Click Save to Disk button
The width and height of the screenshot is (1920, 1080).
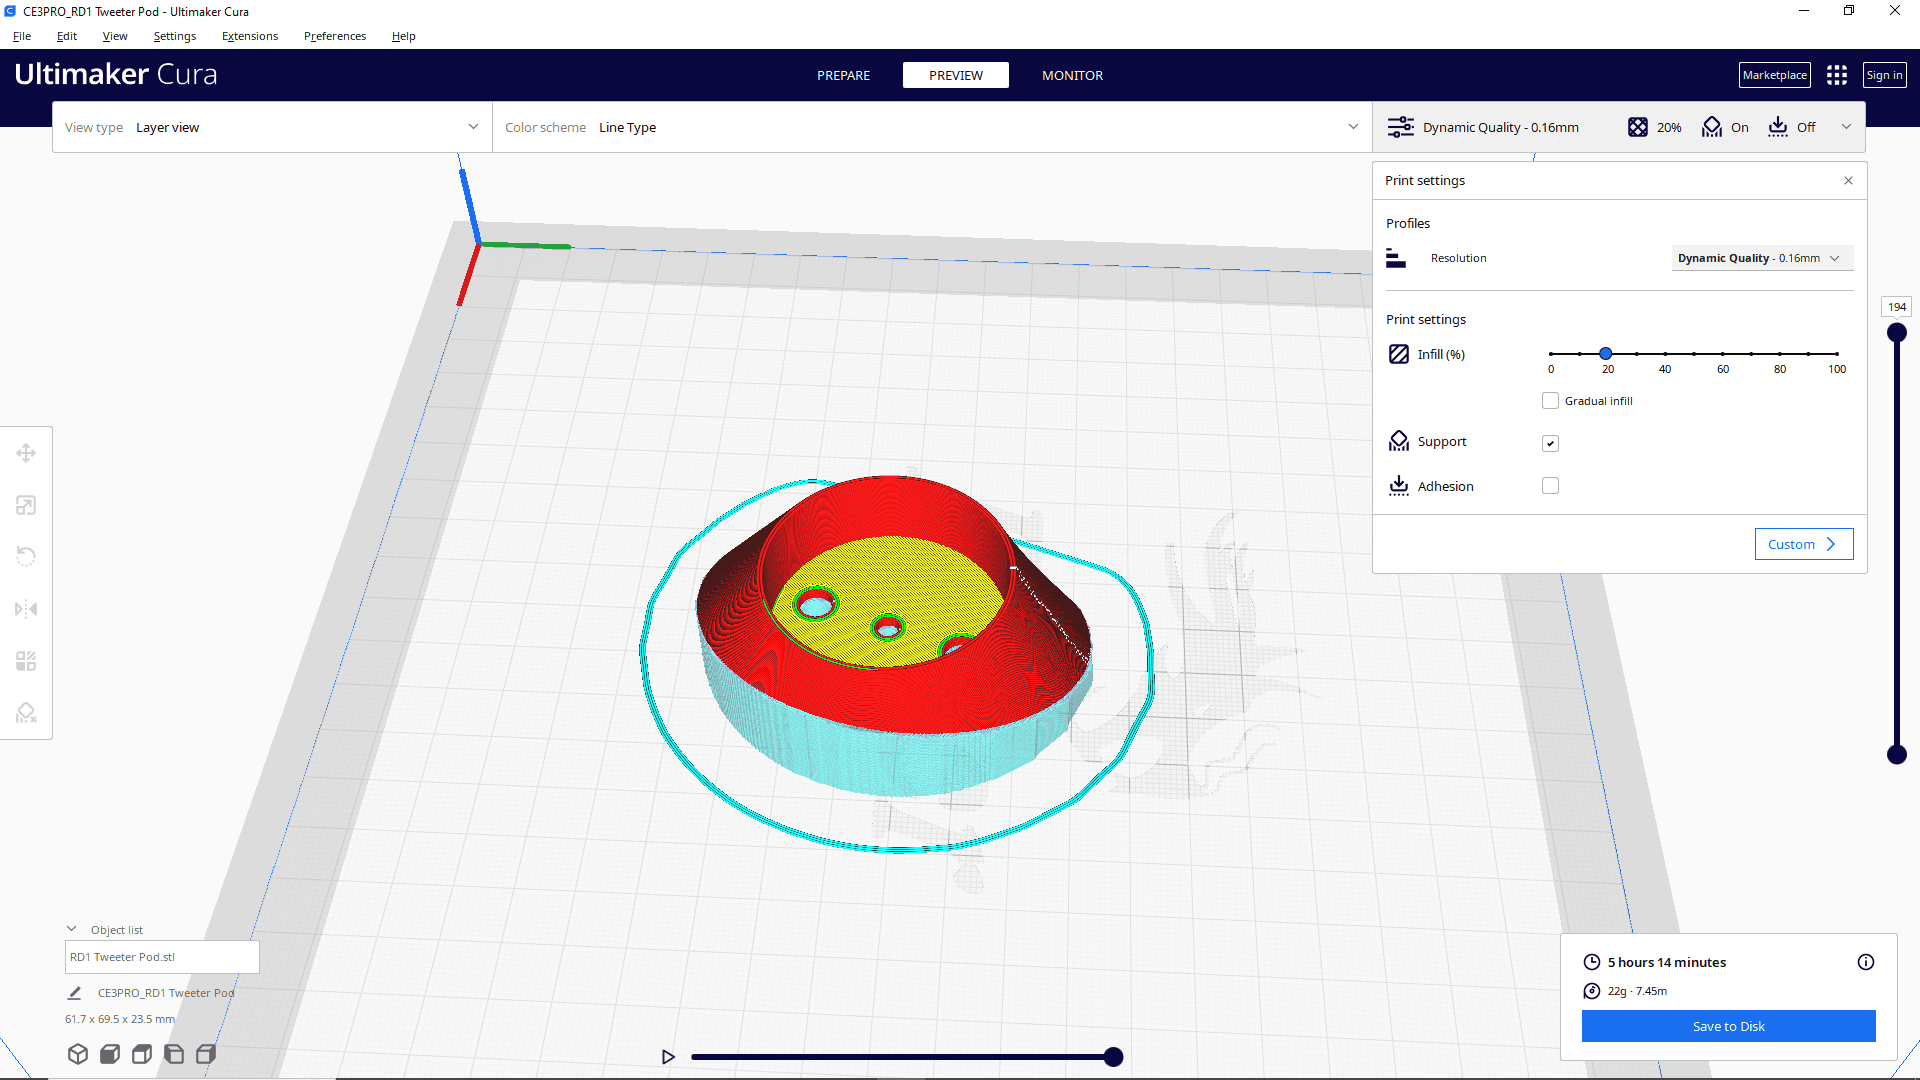coord(1729,1026)
